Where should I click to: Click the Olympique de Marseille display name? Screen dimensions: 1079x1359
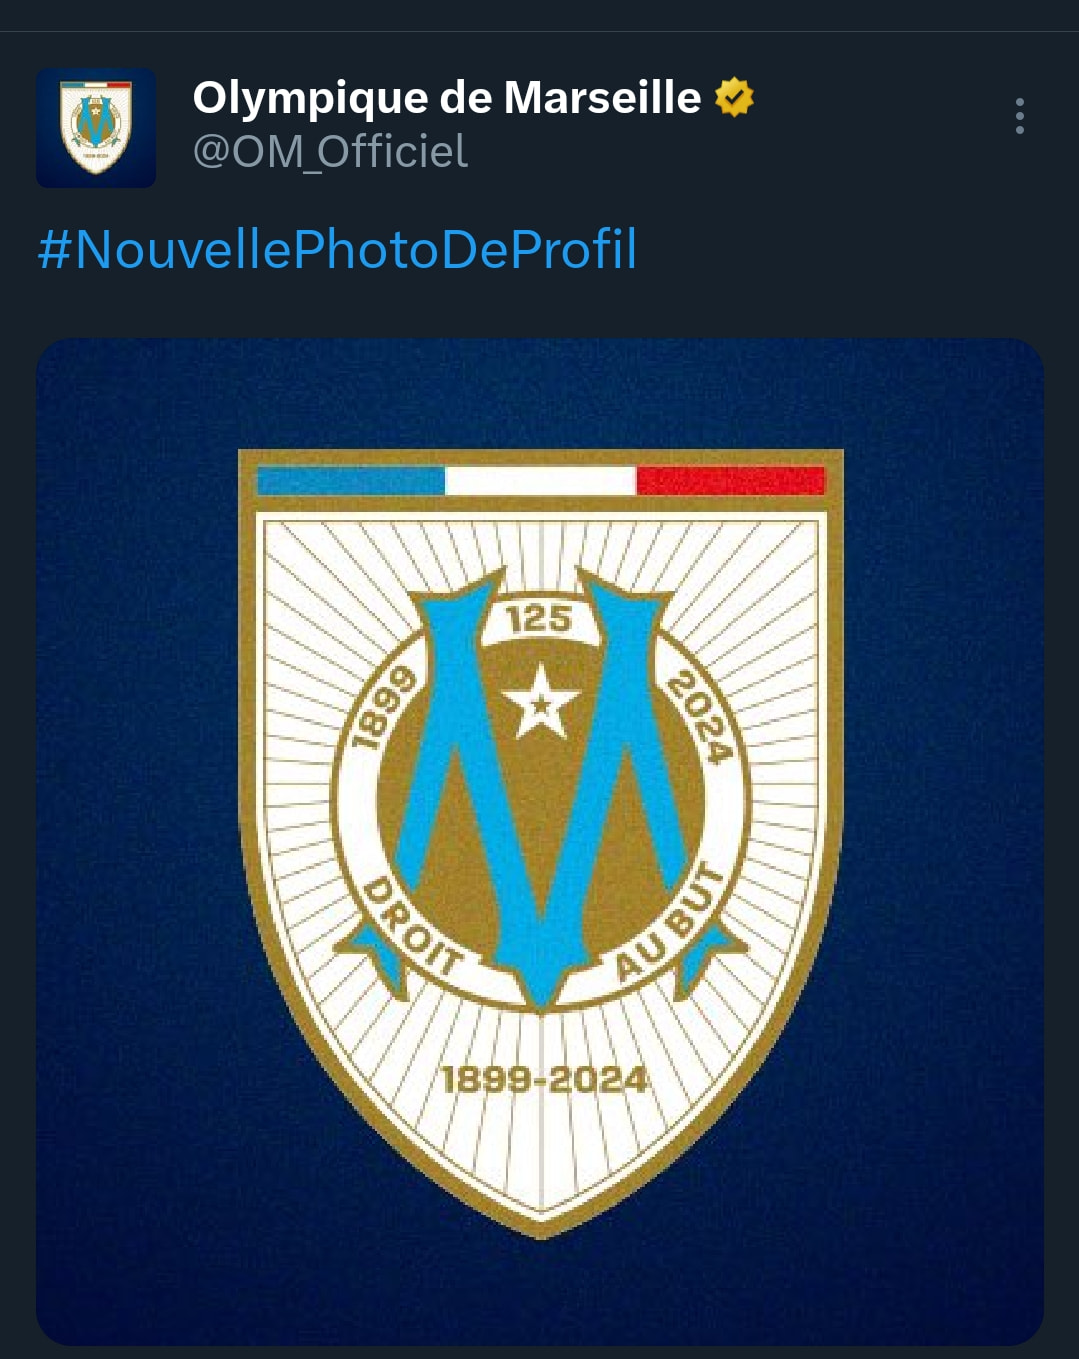click(446, 98)
